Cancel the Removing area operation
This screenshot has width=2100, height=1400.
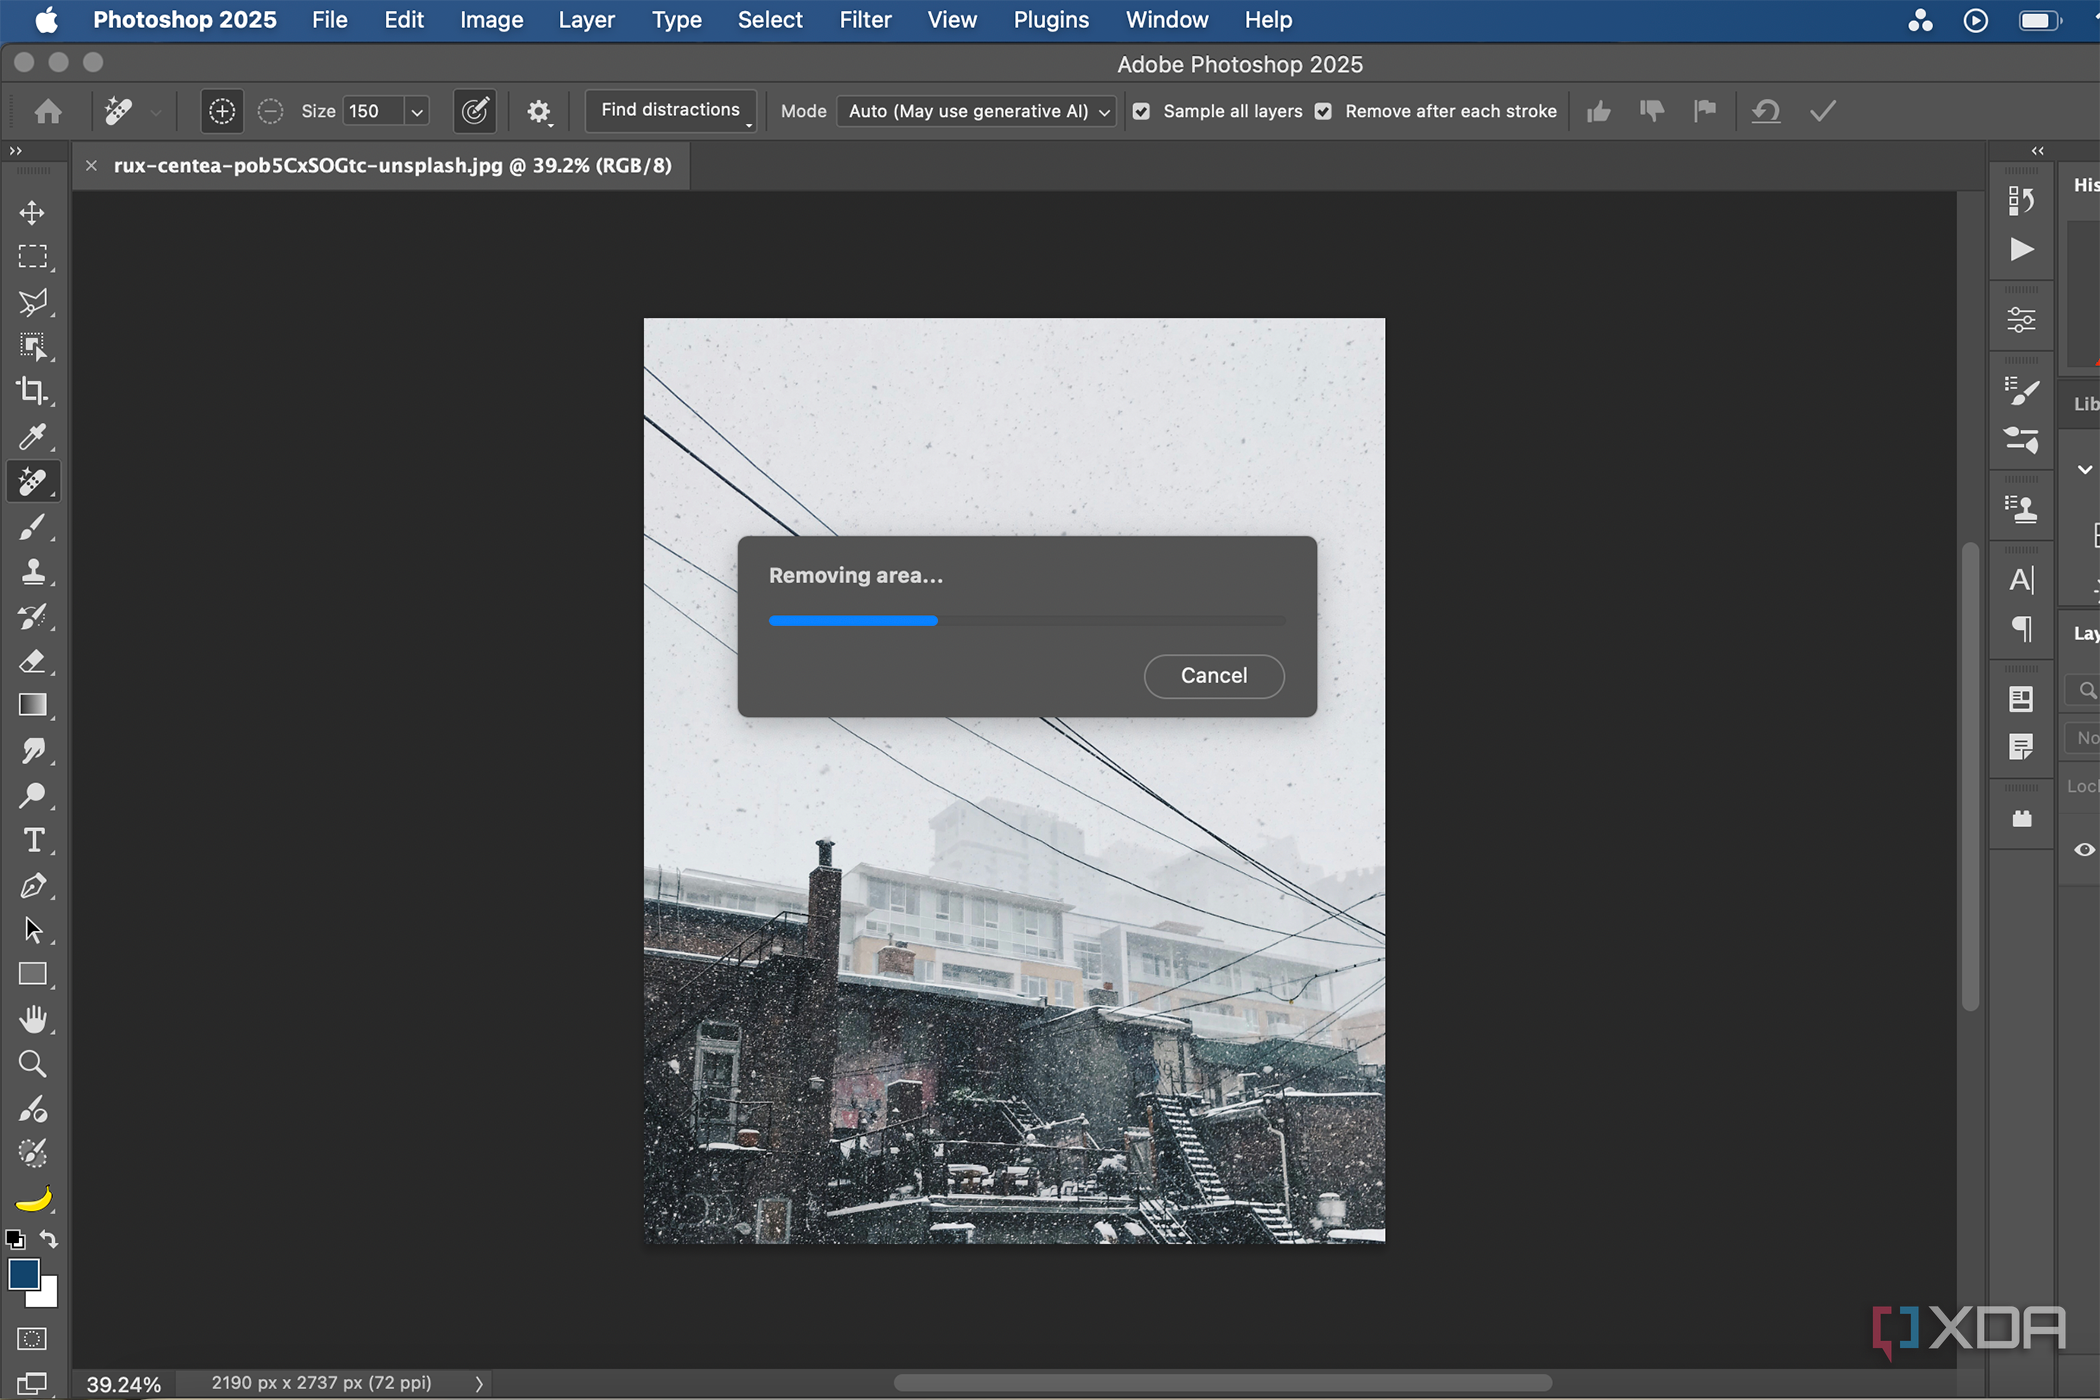(1213, 676)
